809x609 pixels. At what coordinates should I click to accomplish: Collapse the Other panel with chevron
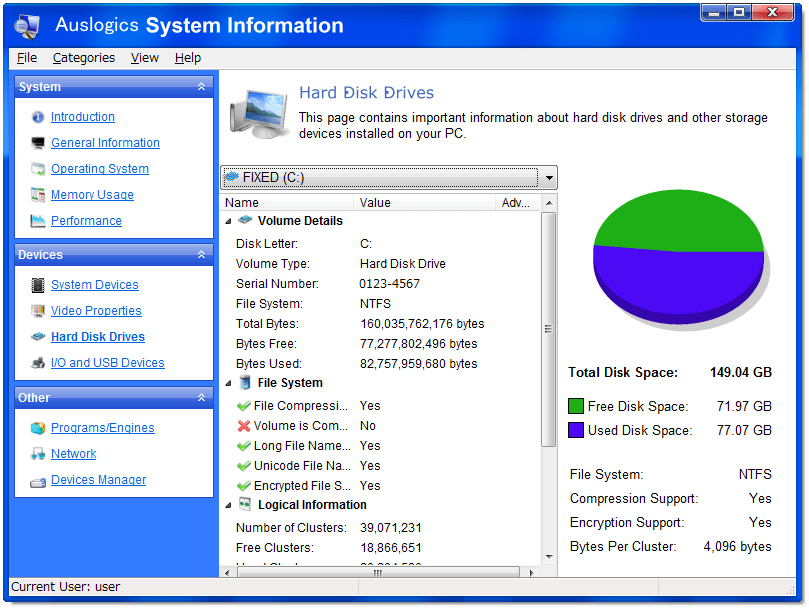(202, 397)
